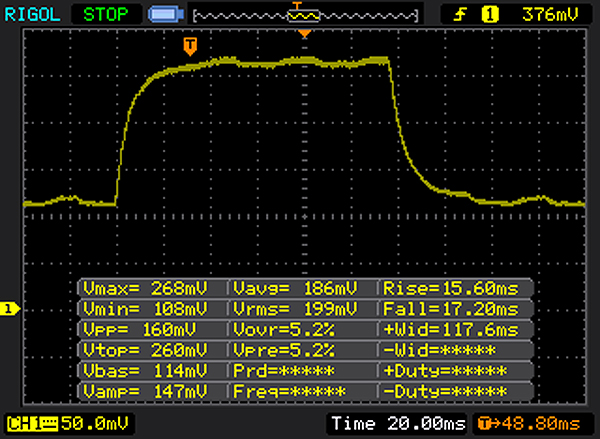600x439 pixels.
Task: Click the blue battery icon
Action: 166,14
